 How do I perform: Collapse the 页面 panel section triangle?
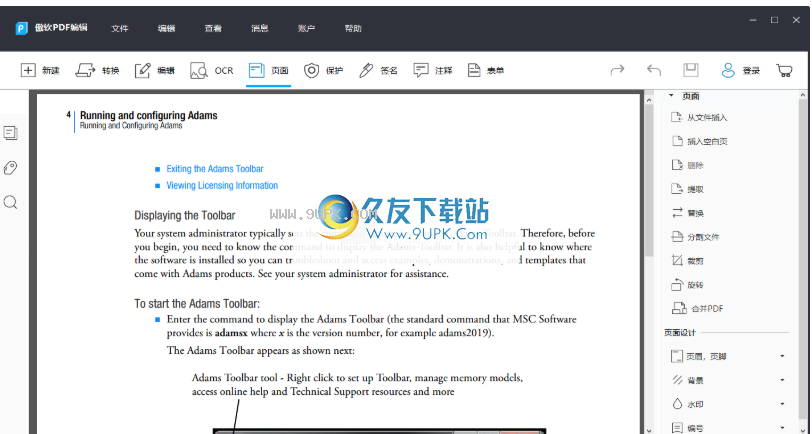[x=671, y=95]
